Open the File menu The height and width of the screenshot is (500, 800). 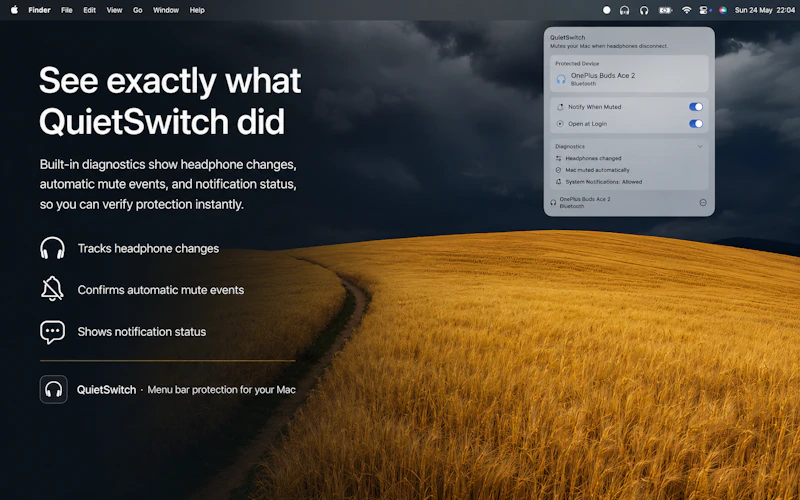click(x=67, y=10)
